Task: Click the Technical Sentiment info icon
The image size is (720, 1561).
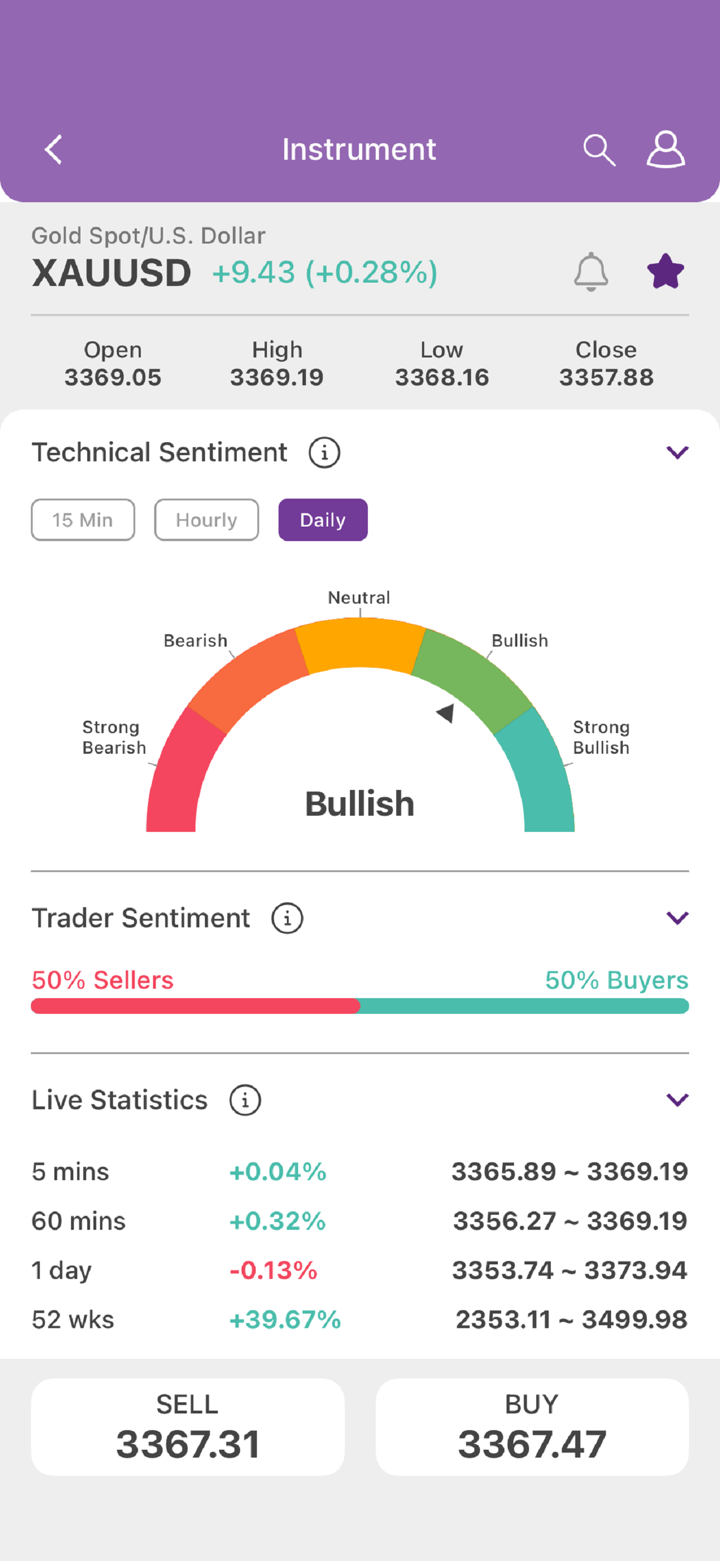Action: click(x=324, y=453)
